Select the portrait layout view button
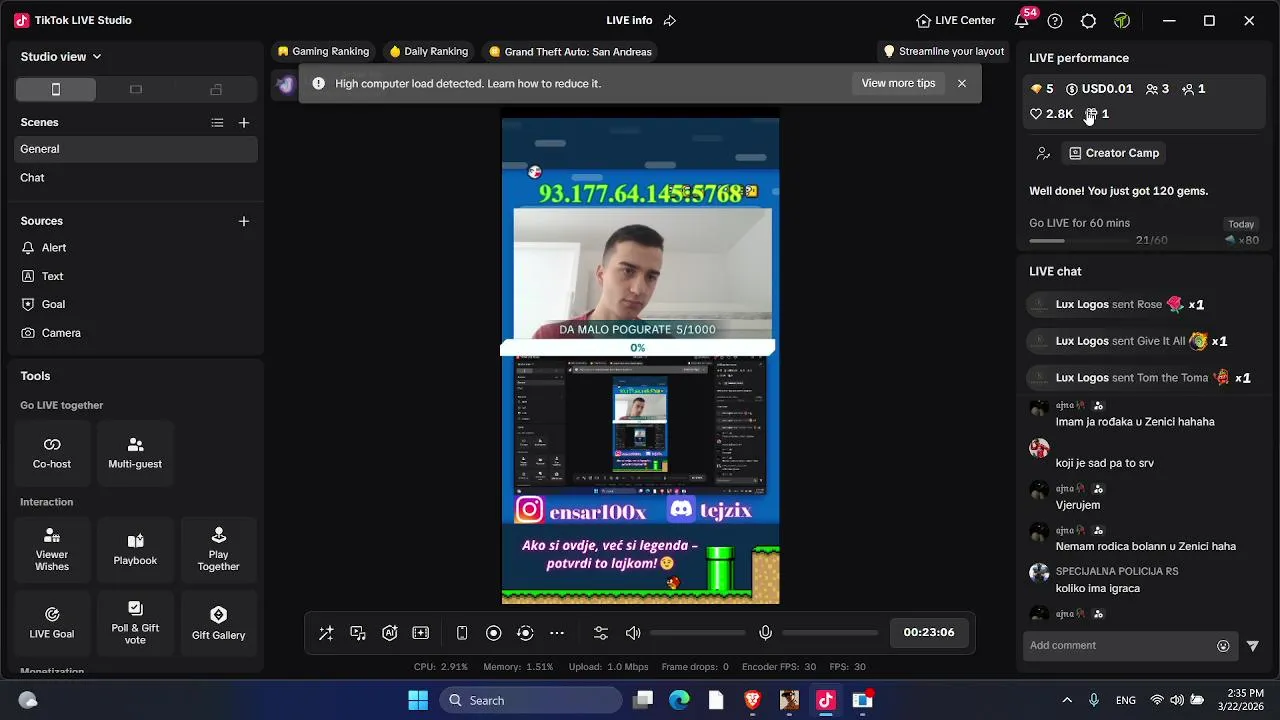 (x=56, y=90)
